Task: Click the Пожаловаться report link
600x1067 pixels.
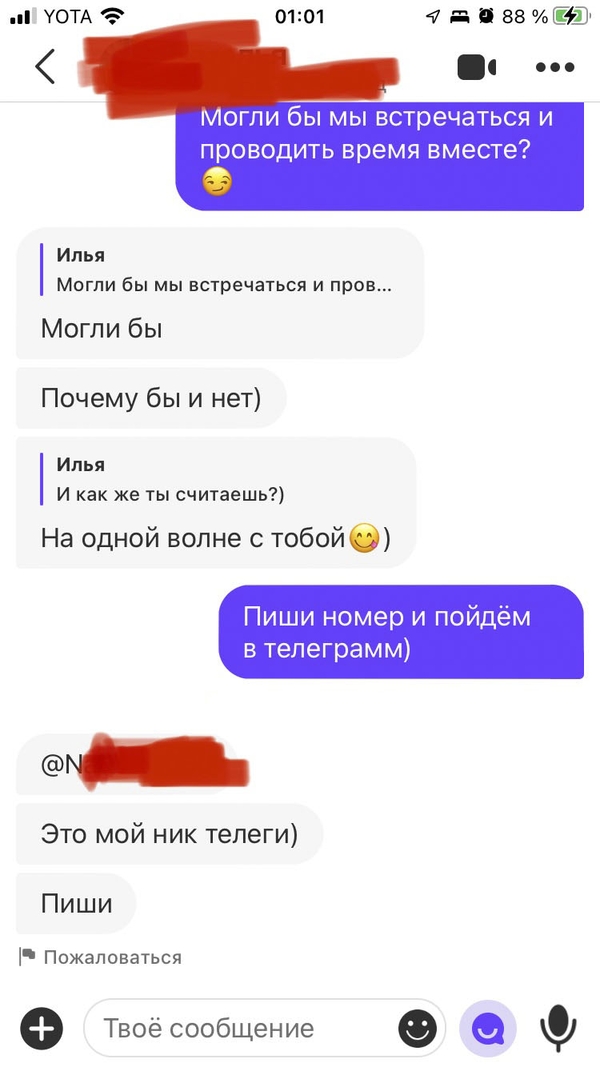Action: pyautogui.click(x=112, y=957)
